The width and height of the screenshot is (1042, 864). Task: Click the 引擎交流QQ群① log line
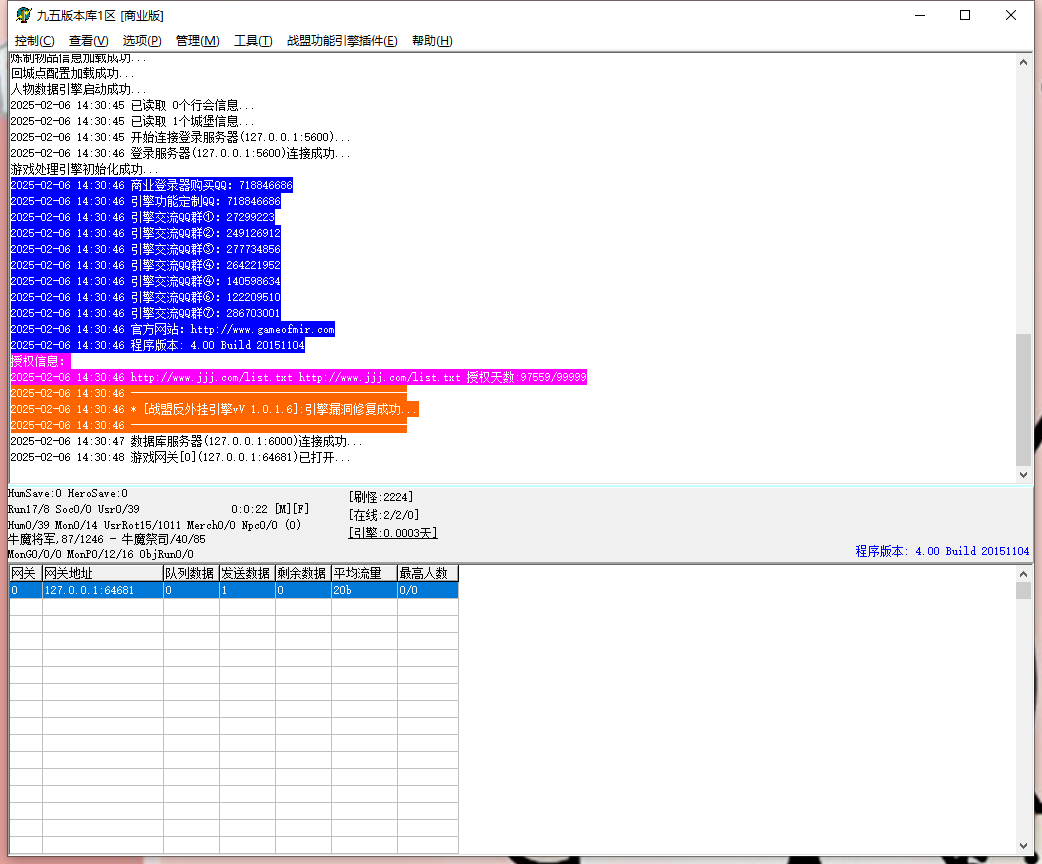coord(143,217)
